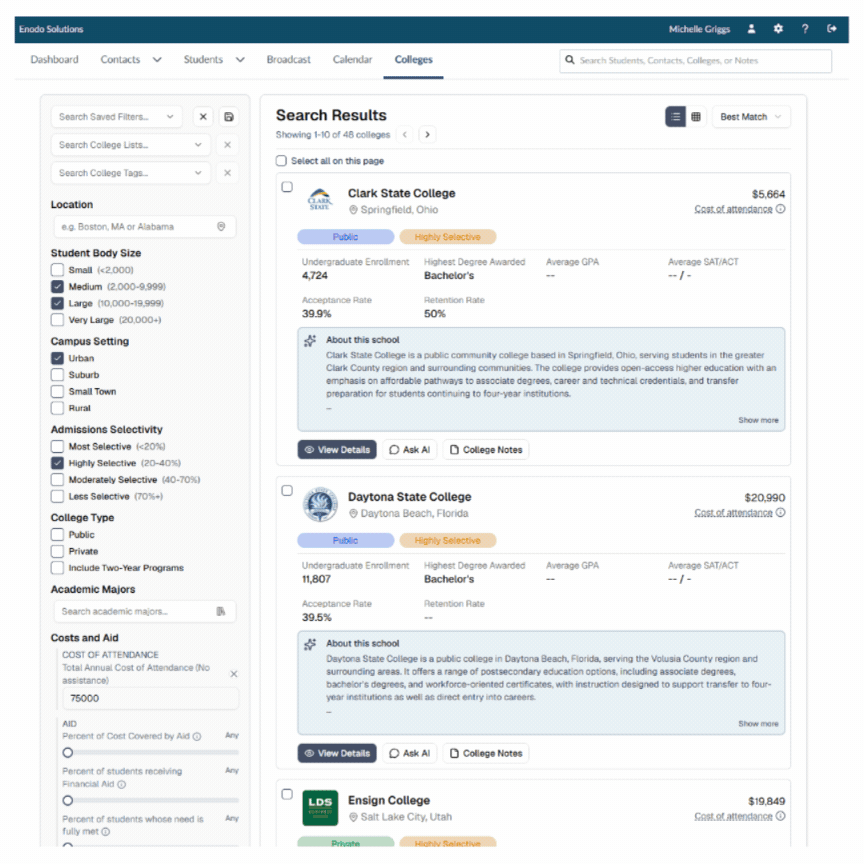This screenshot has width=864, height=864.
Task: Enable Include Two-Year Programs
Action: coord(57,568)
